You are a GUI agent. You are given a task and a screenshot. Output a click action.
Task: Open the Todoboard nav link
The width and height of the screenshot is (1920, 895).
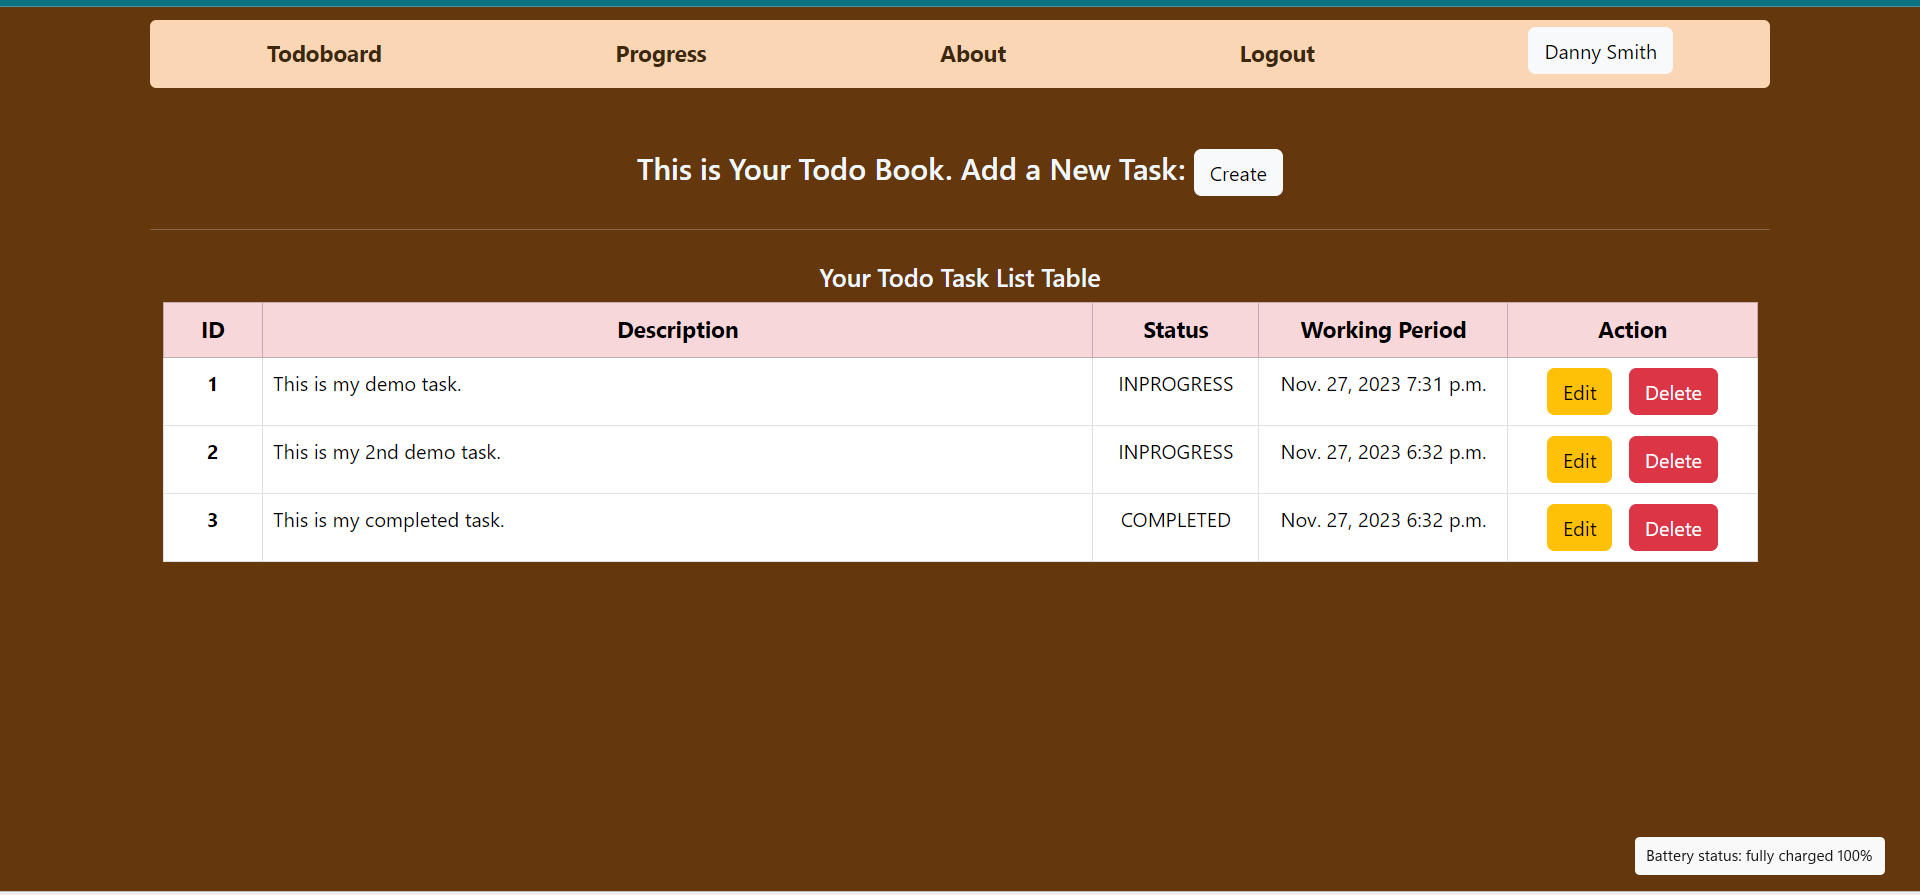tap(324, 54)
